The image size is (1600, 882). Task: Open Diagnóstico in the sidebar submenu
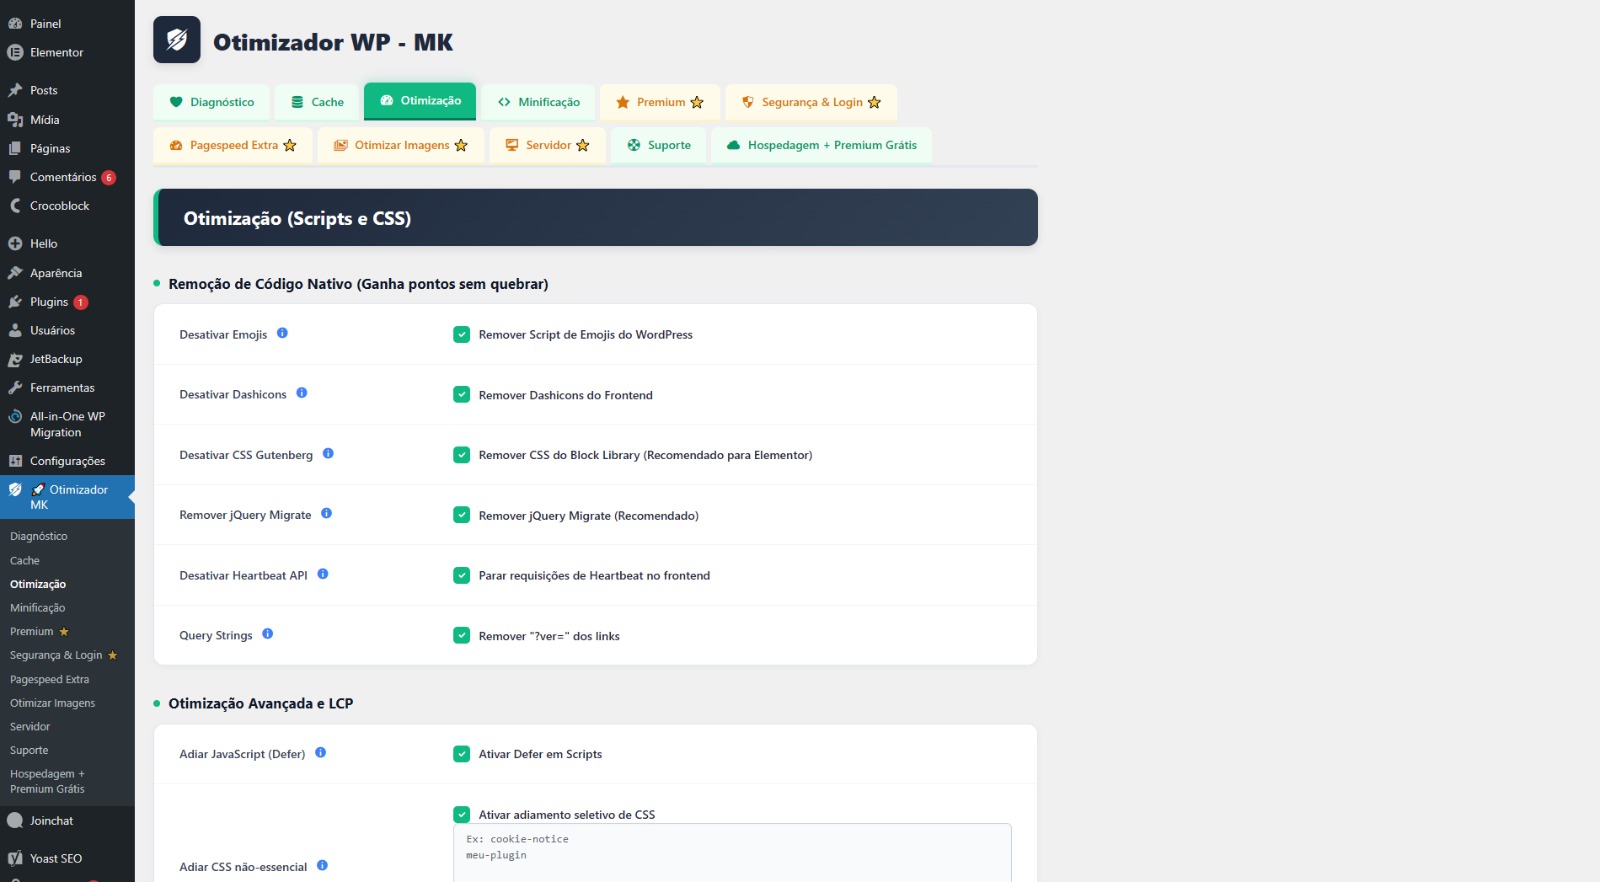coord(39,536)
